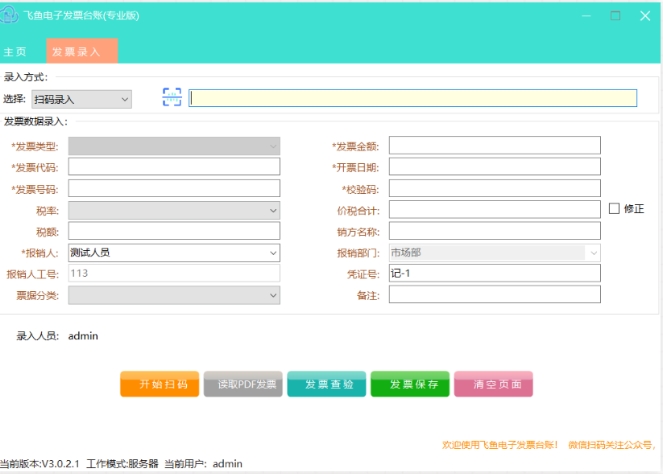Click the 读取PDF发票 button

[243, 384]
